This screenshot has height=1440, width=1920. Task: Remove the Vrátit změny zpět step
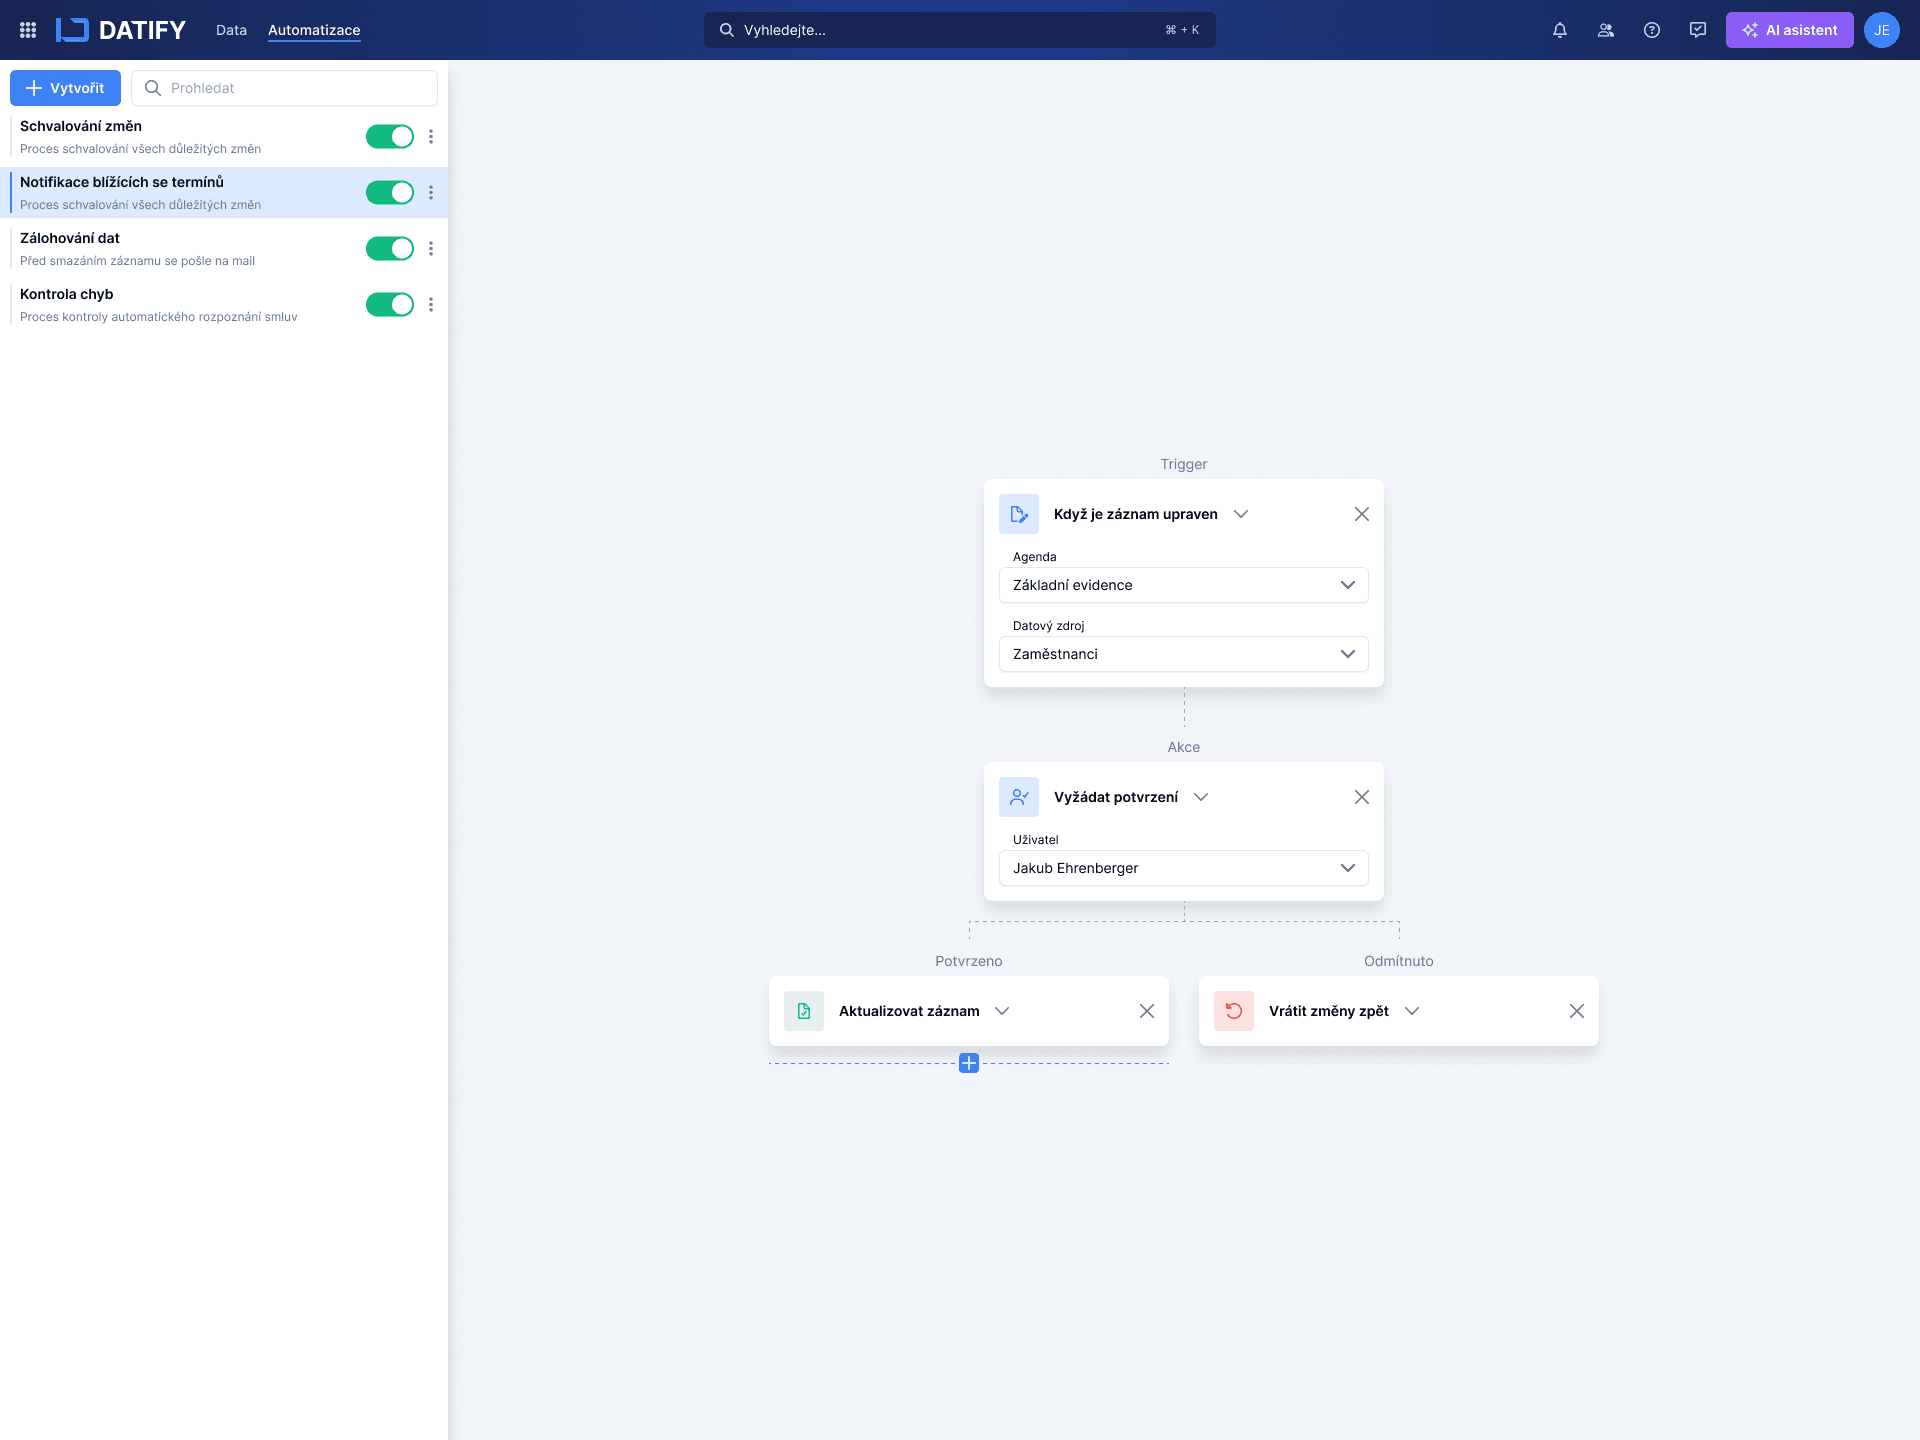pos(1576,1011)
